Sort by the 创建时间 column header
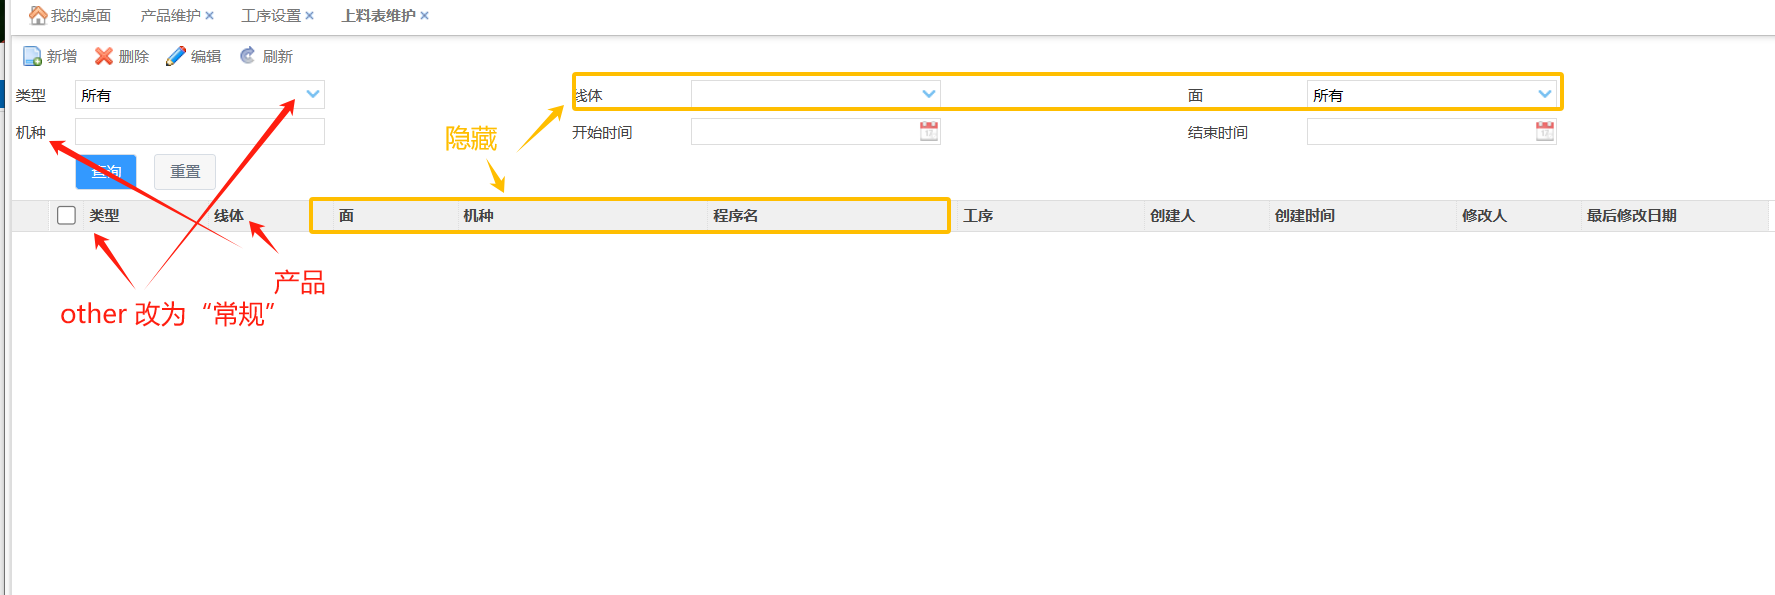 pyautogui.click(x=1304, y=216)
